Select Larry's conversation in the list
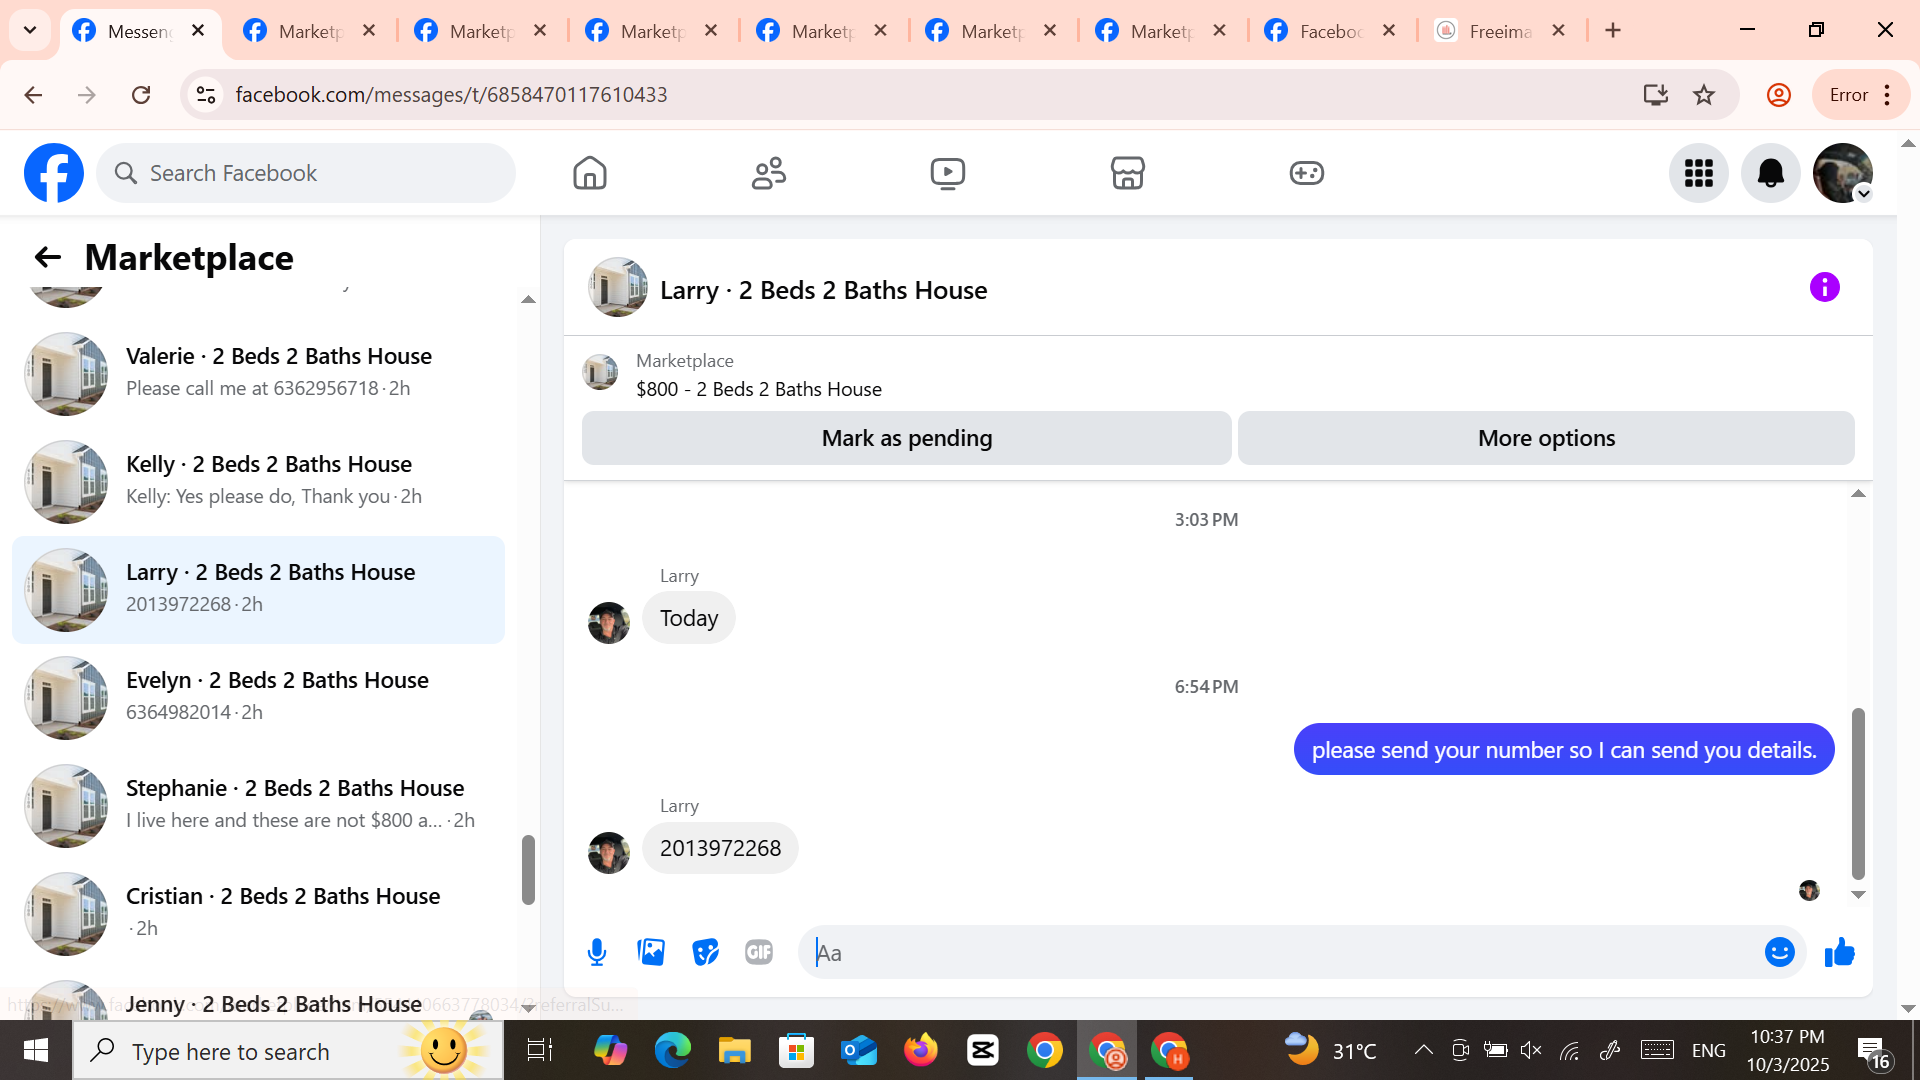The width and height of the screenshot is (1920, 1080). point(258,589)
